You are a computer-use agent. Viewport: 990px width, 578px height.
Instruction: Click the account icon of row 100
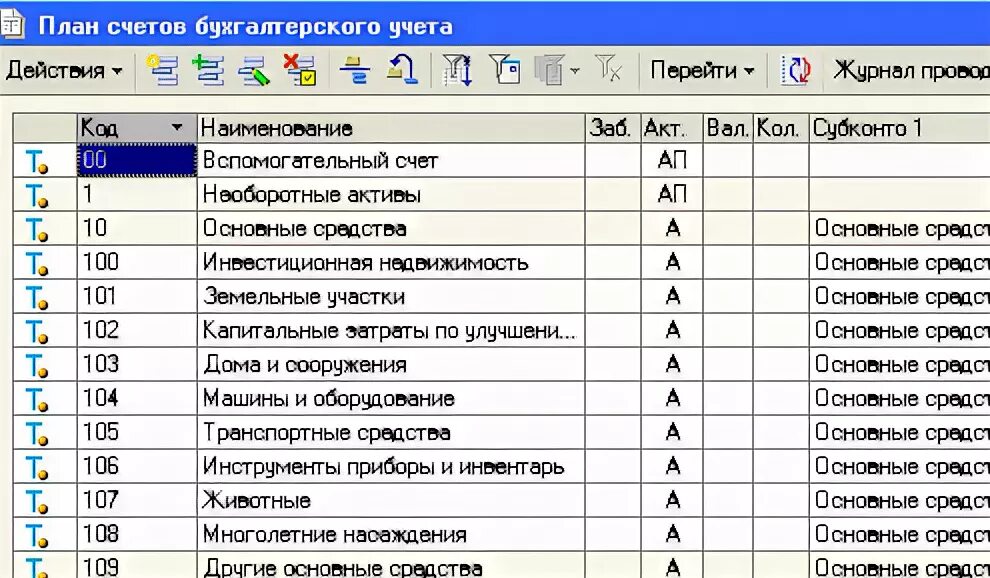coord(37,264)
